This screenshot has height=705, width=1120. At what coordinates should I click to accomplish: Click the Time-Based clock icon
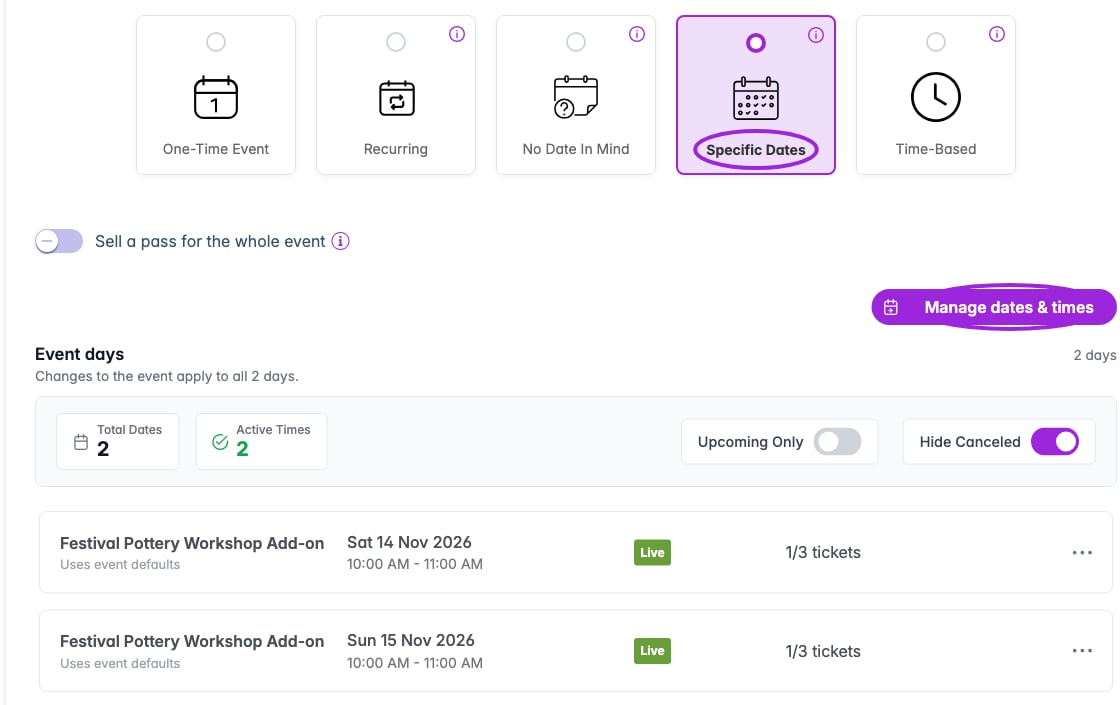click(x=936, y=97)
